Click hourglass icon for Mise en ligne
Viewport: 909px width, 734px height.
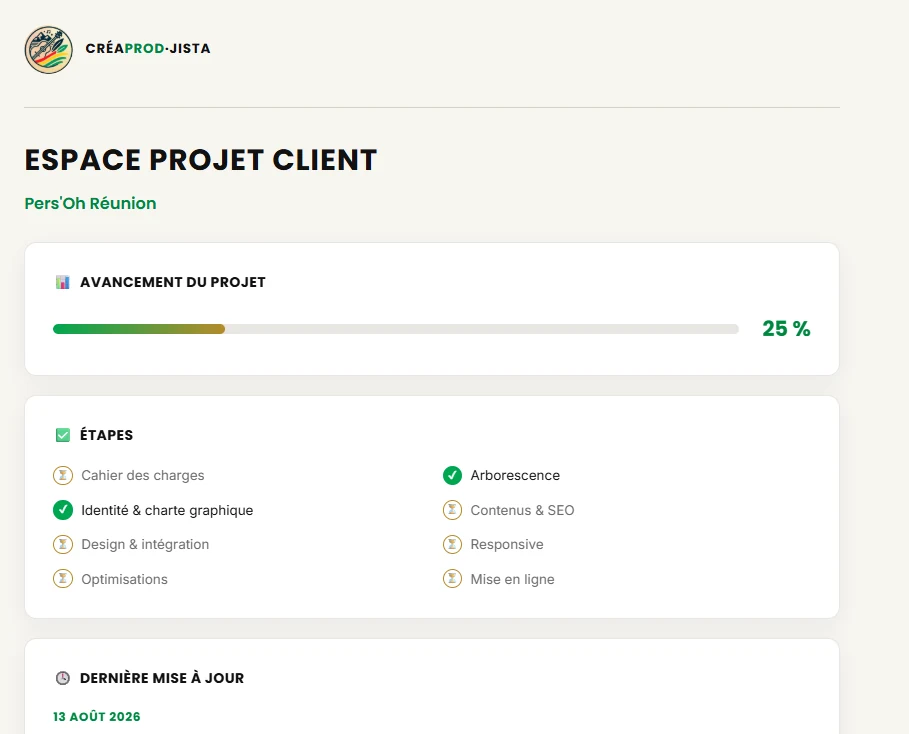click(x=452, y=579)
